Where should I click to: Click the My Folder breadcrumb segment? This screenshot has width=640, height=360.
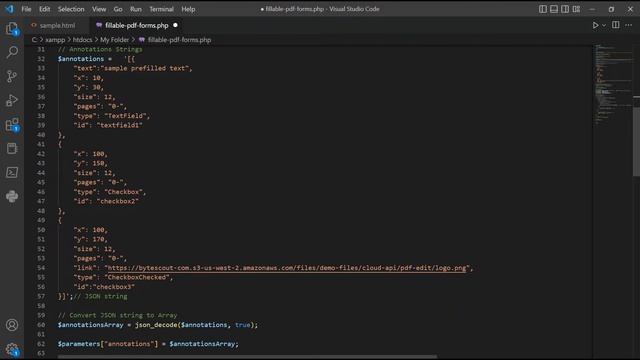pyautogui.click(x=115, y=40)
